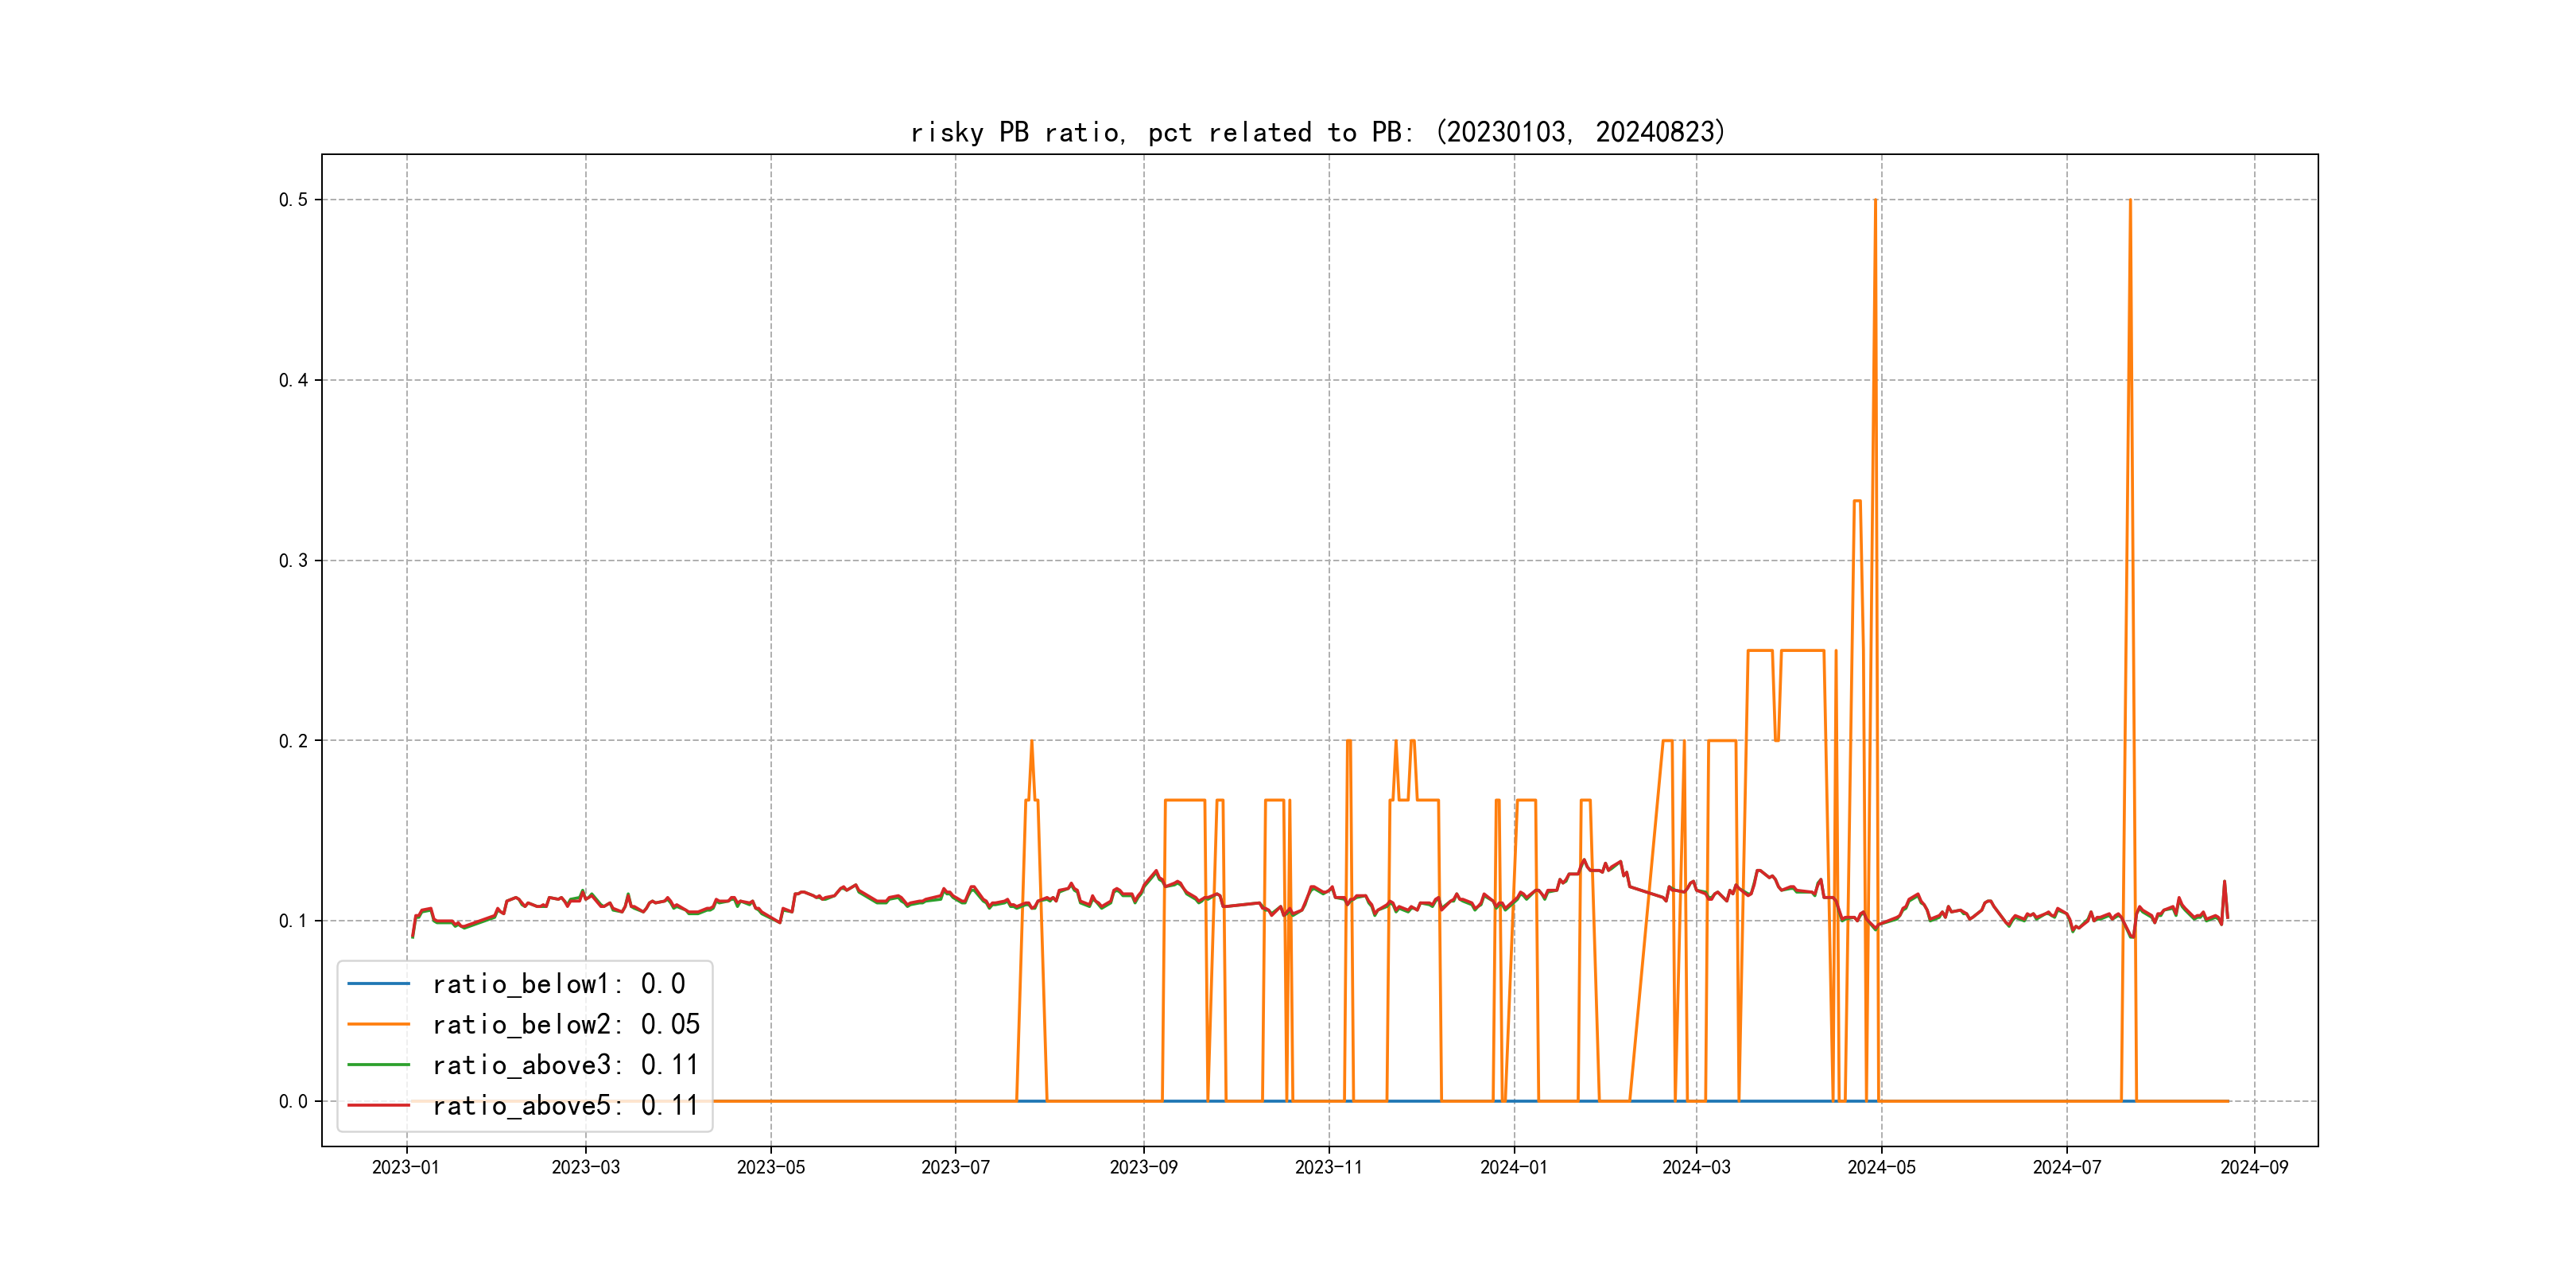The height and width of the screenshot is (1288, 2576).
Task: Click the green ratio_above3 legend line
Action: click(378, 1065)
